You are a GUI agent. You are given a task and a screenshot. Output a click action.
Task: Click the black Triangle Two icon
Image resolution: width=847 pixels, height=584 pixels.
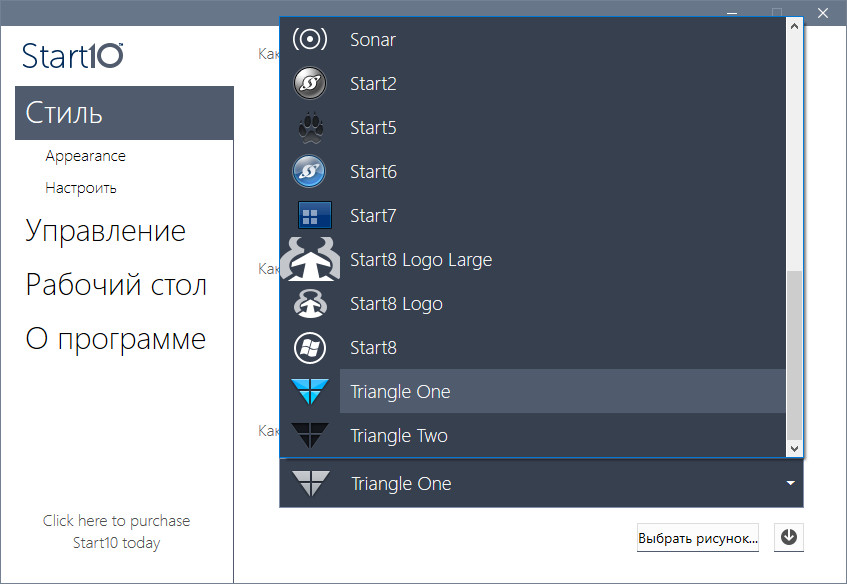pyautogui.click(x=310, y=435)
